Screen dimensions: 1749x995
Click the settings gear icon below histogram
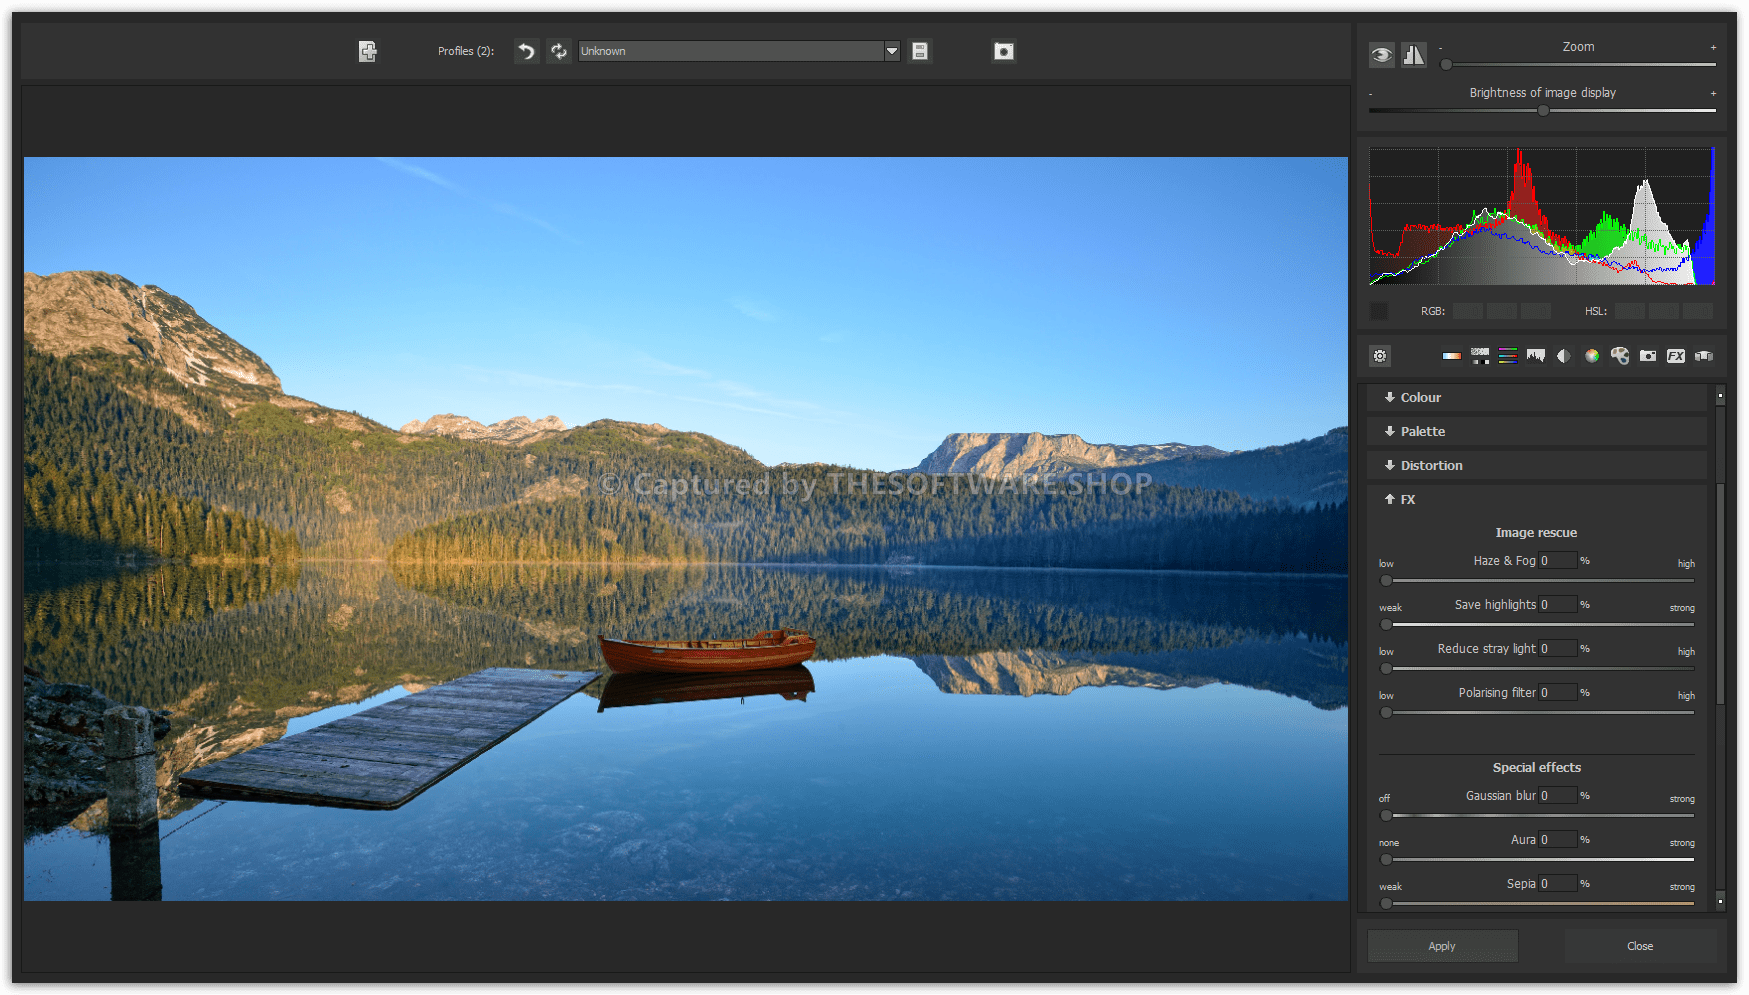(1380, 356)
